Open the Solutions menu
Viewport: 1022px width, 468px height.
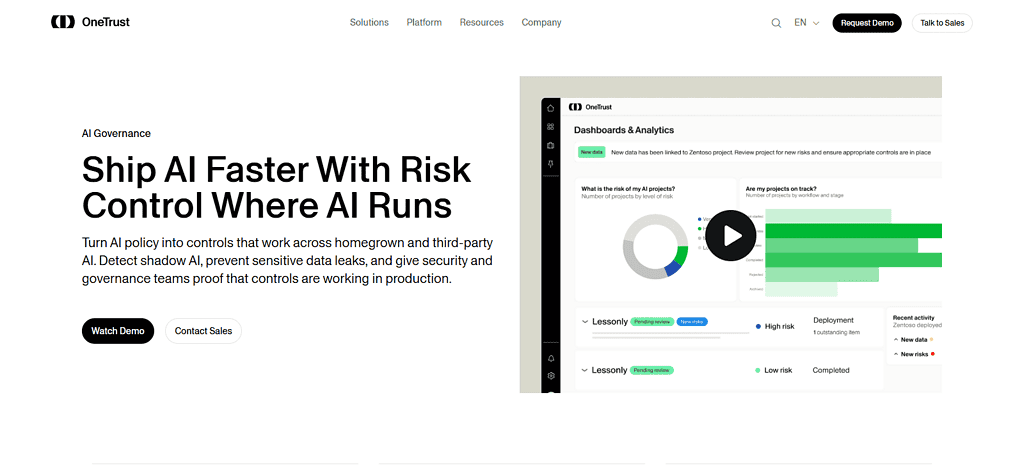click(369, 22)
